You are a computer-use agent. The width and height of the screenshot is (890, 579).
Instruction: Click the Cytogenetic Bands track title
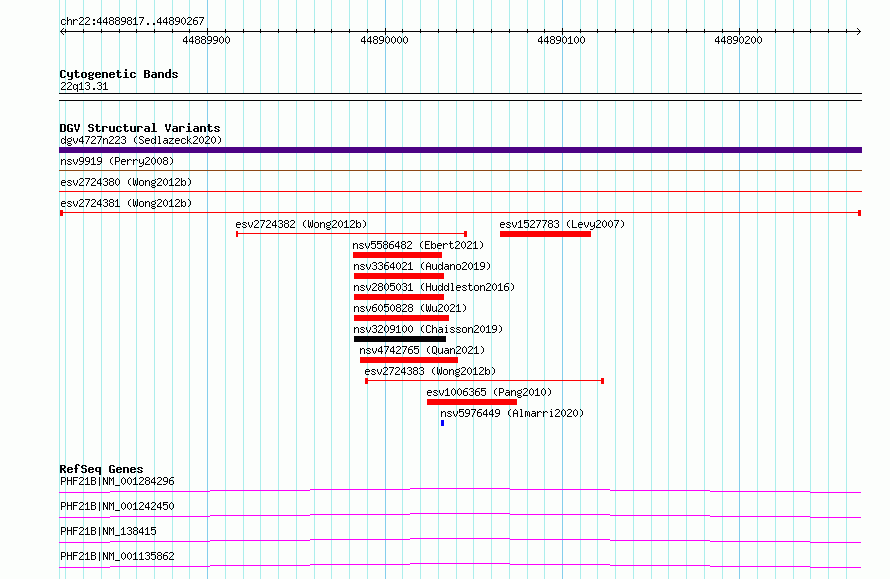119,74
